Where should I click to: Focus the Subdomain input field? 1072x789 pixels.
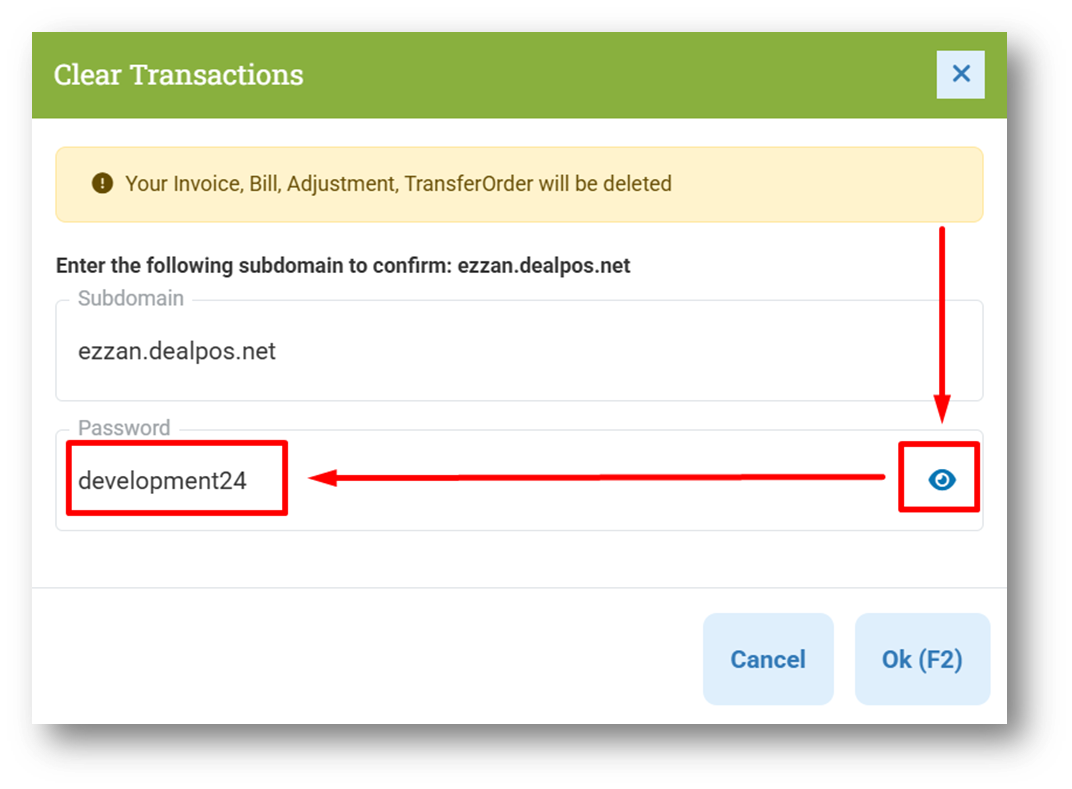coord(519,351)
